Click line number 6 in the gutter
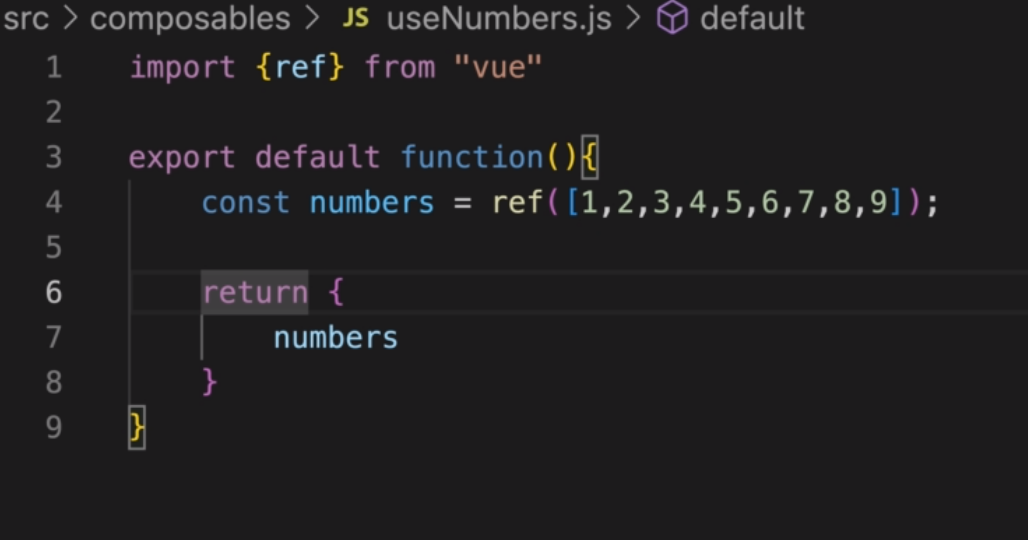Image resolution: width=1028 pixels, height=540 pixels. click(54, 292)
